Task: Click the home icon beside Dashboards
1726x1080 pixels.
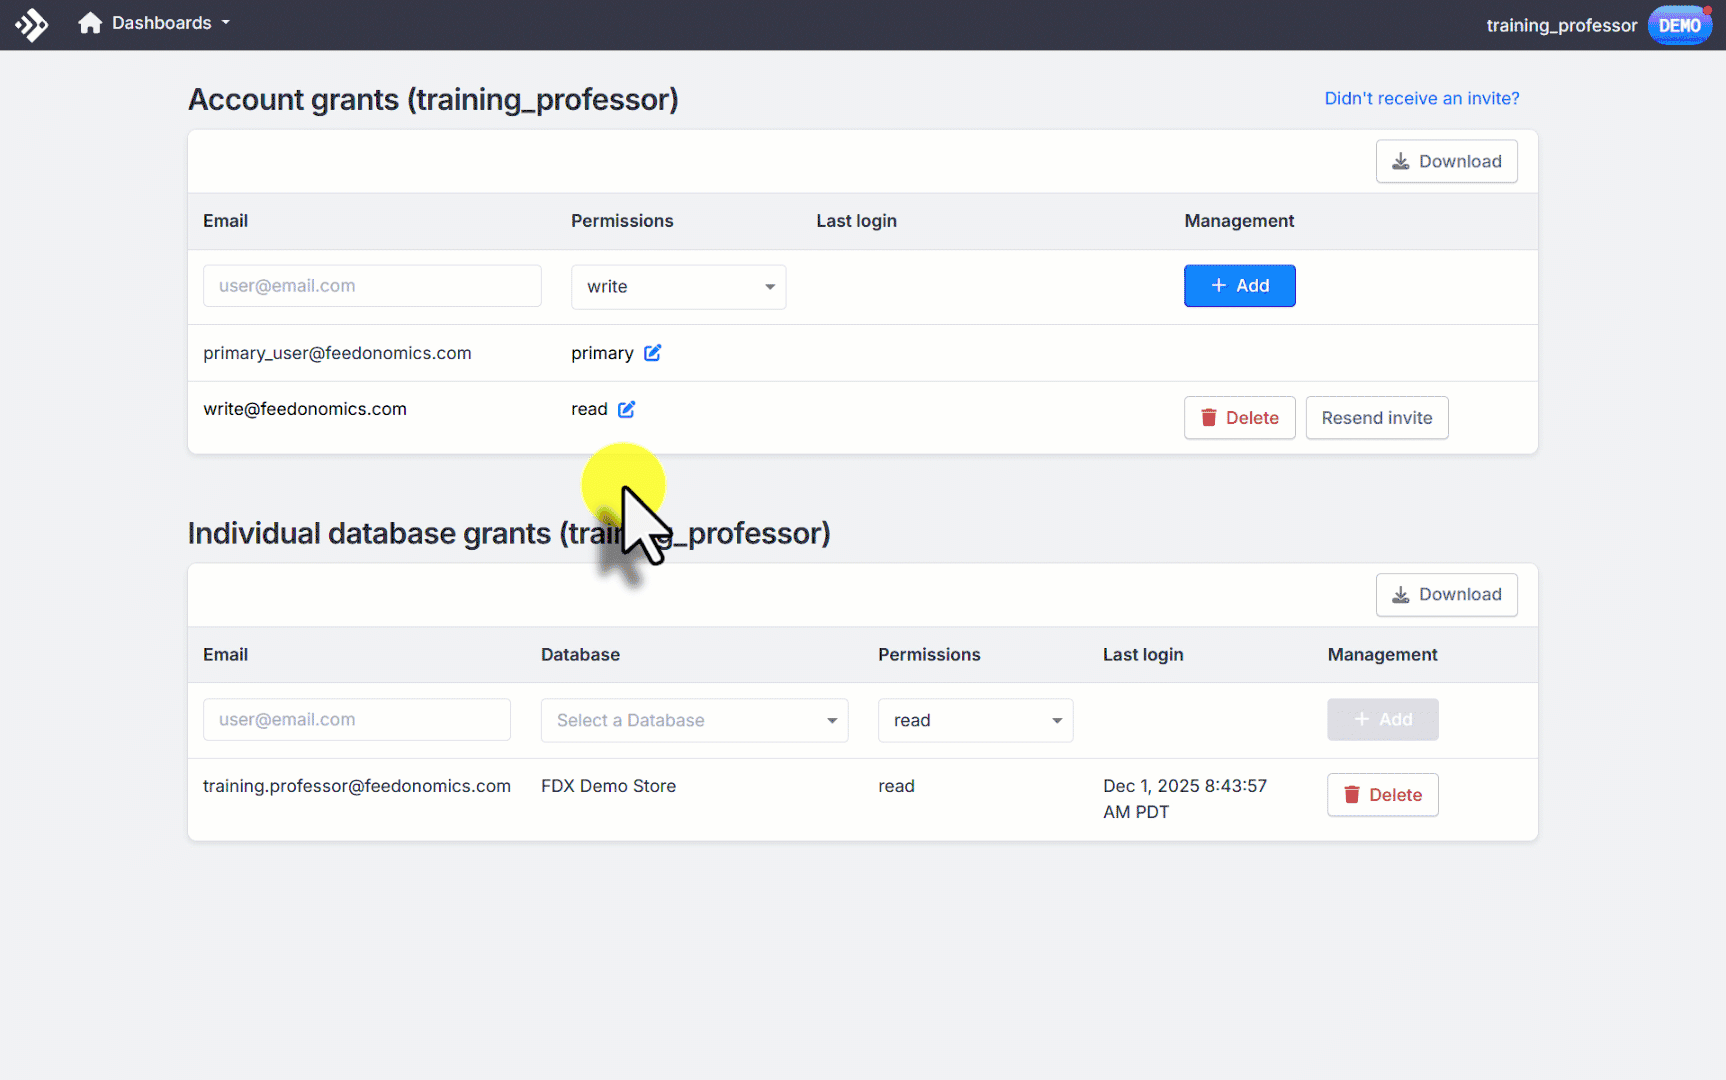Action: 90,23
